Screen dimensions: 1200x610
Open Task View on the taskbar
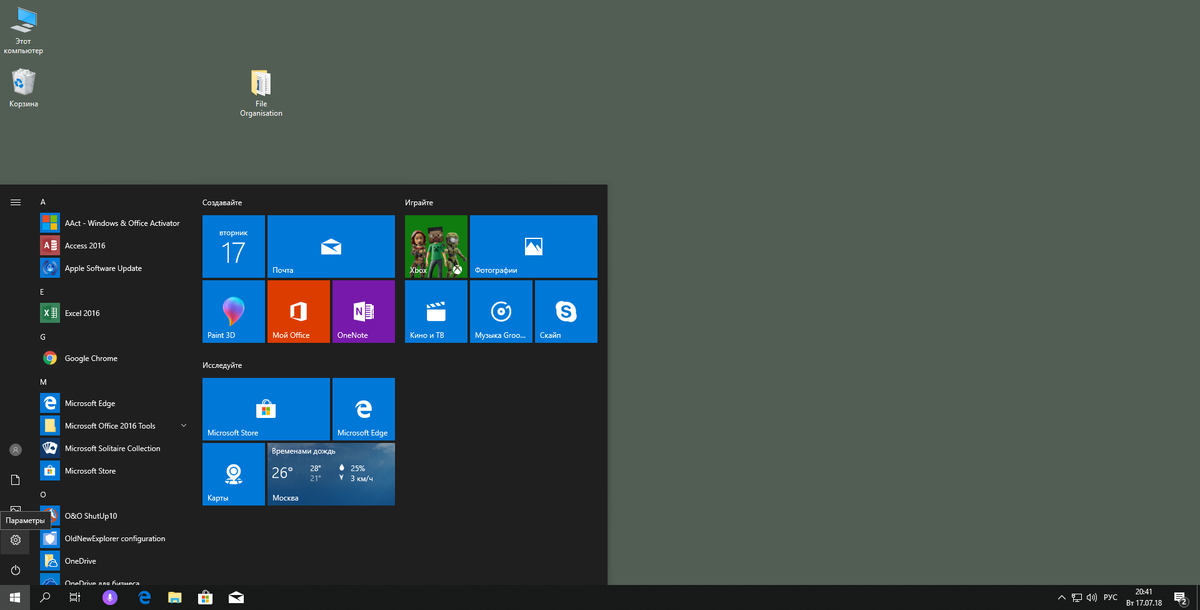75,598
